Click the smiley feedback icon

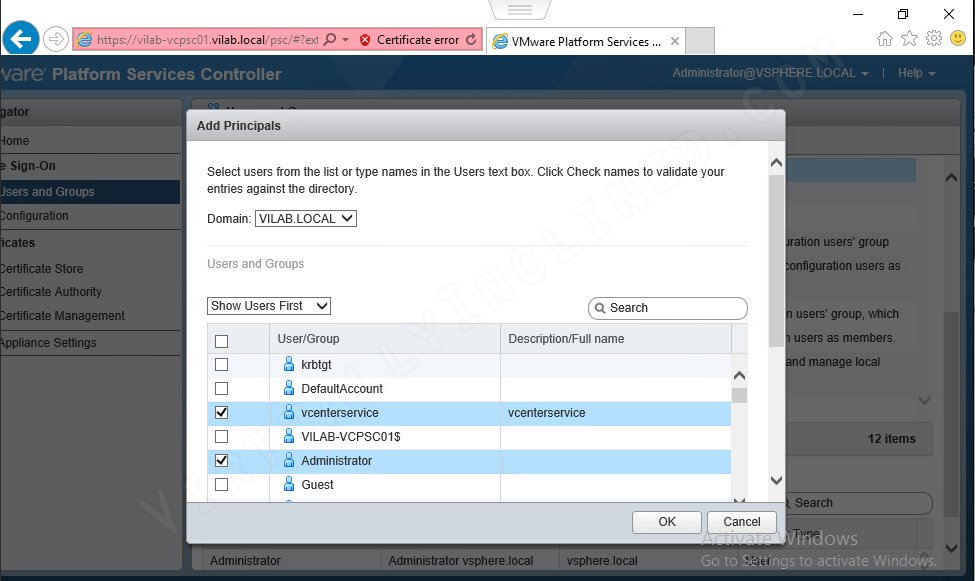click(958, 39)
